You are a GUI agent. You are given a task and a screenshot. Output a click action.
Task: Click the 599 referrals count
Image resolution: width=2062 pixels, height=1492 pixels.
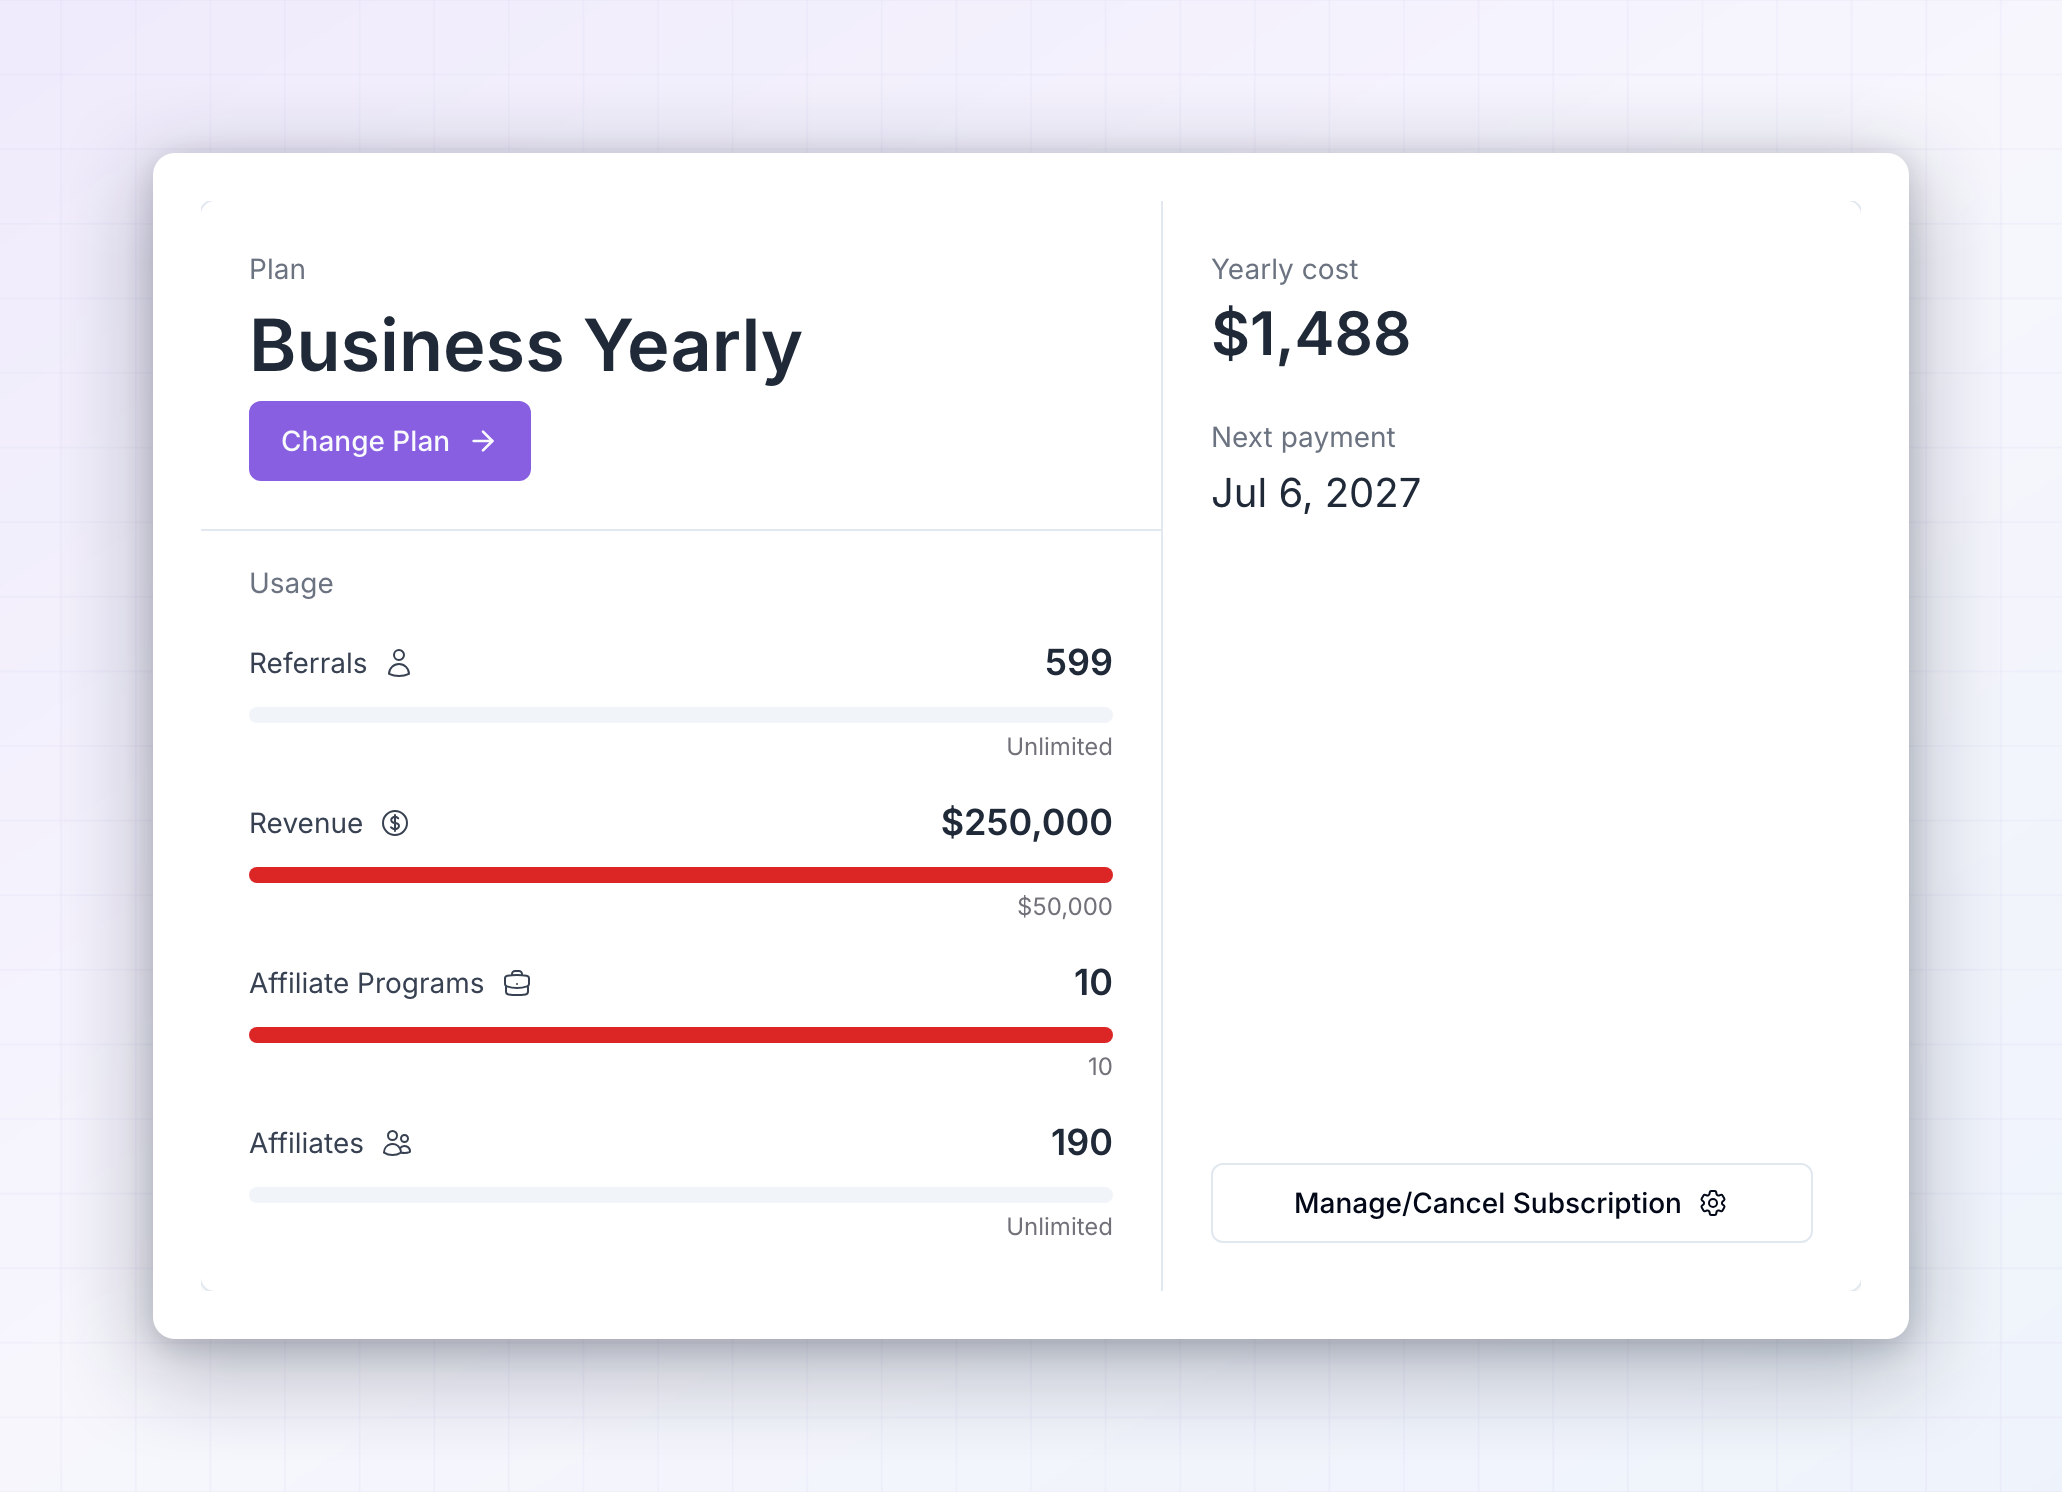click(1078, 662)
